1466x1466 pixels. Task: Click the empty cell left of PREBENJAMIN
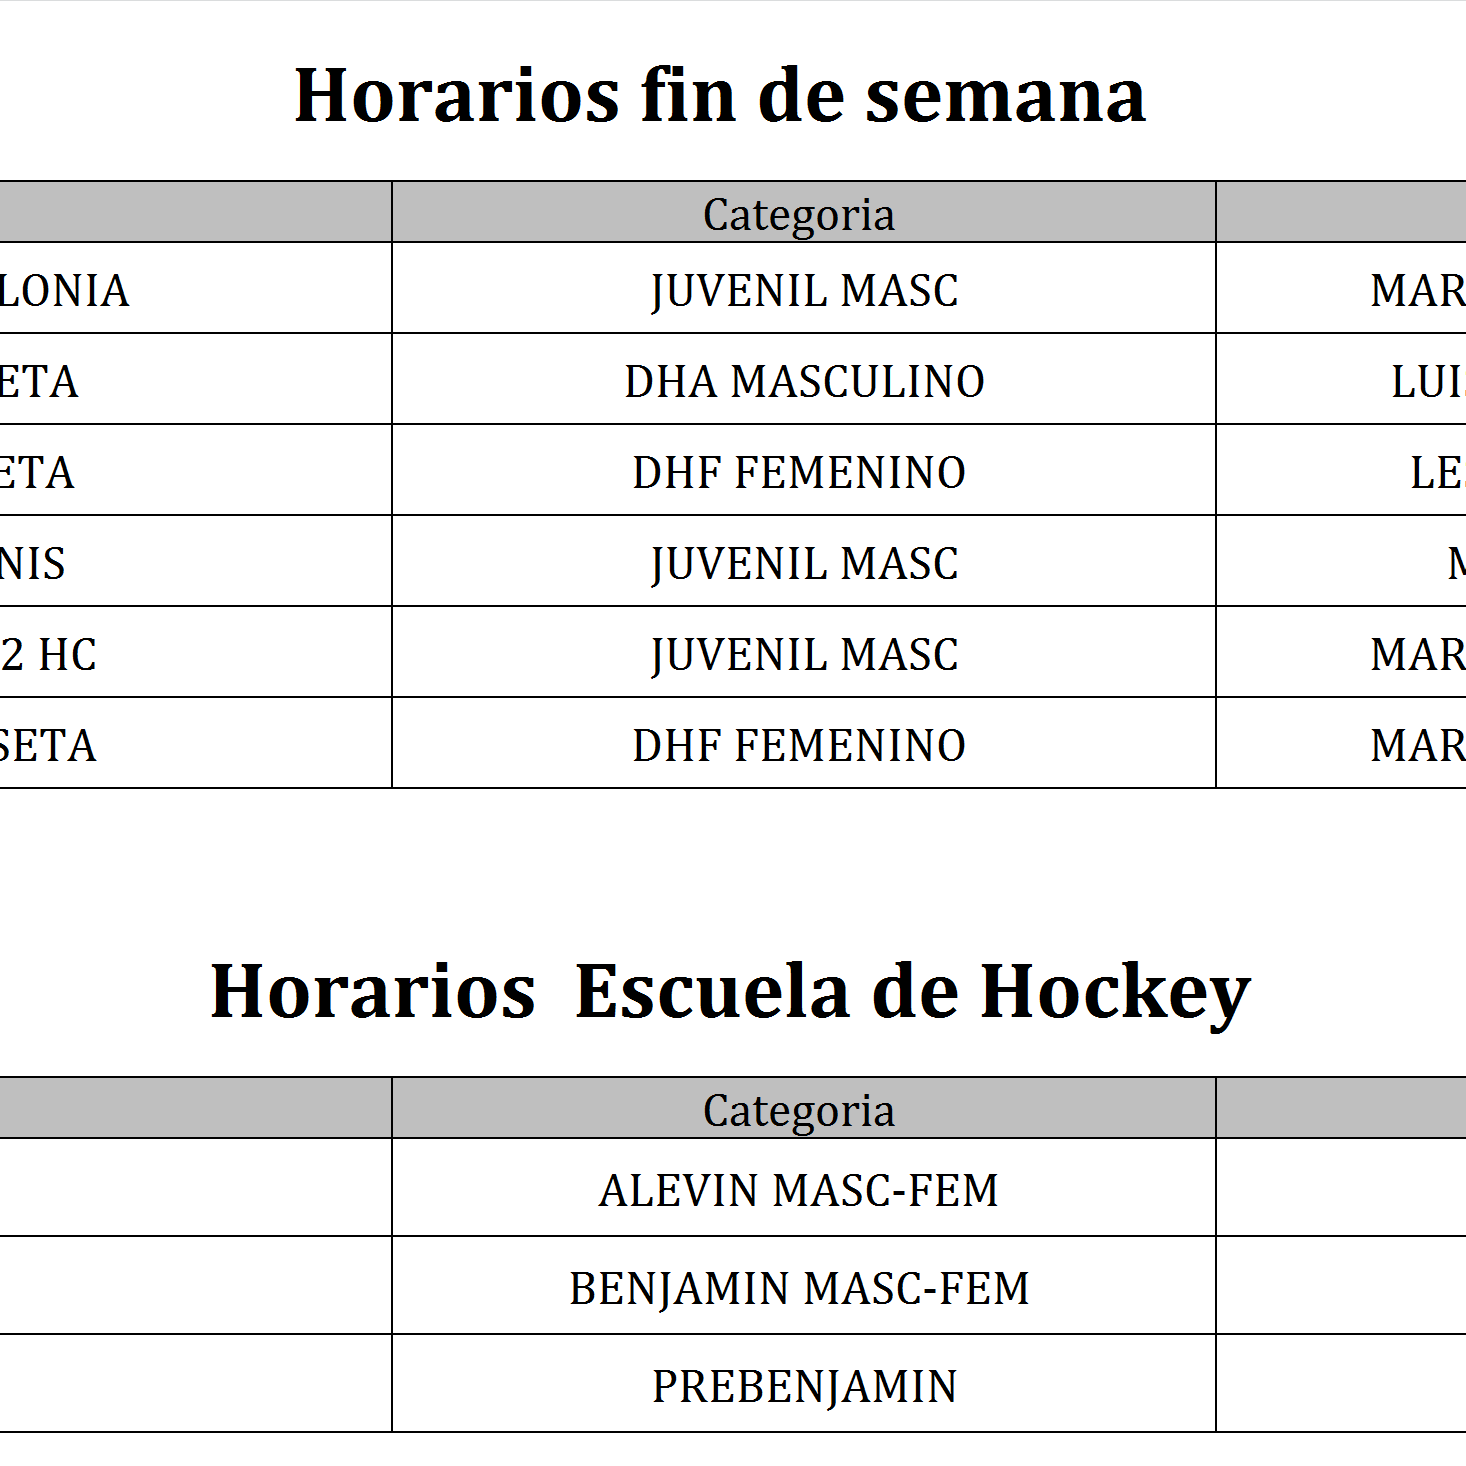point(195,1384)
